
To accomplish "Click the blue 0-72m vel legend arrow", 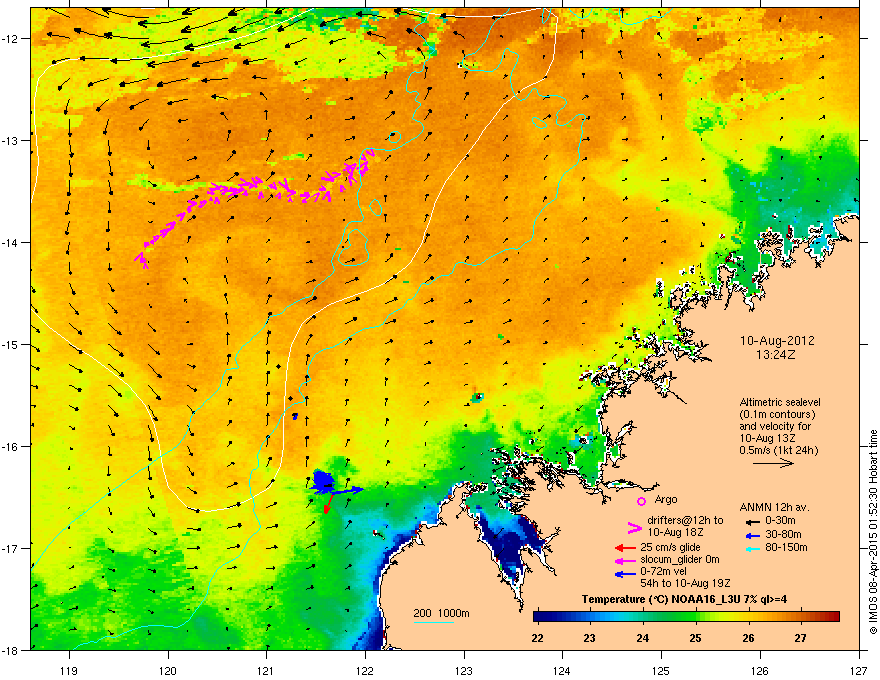I will tap(625, 574).
